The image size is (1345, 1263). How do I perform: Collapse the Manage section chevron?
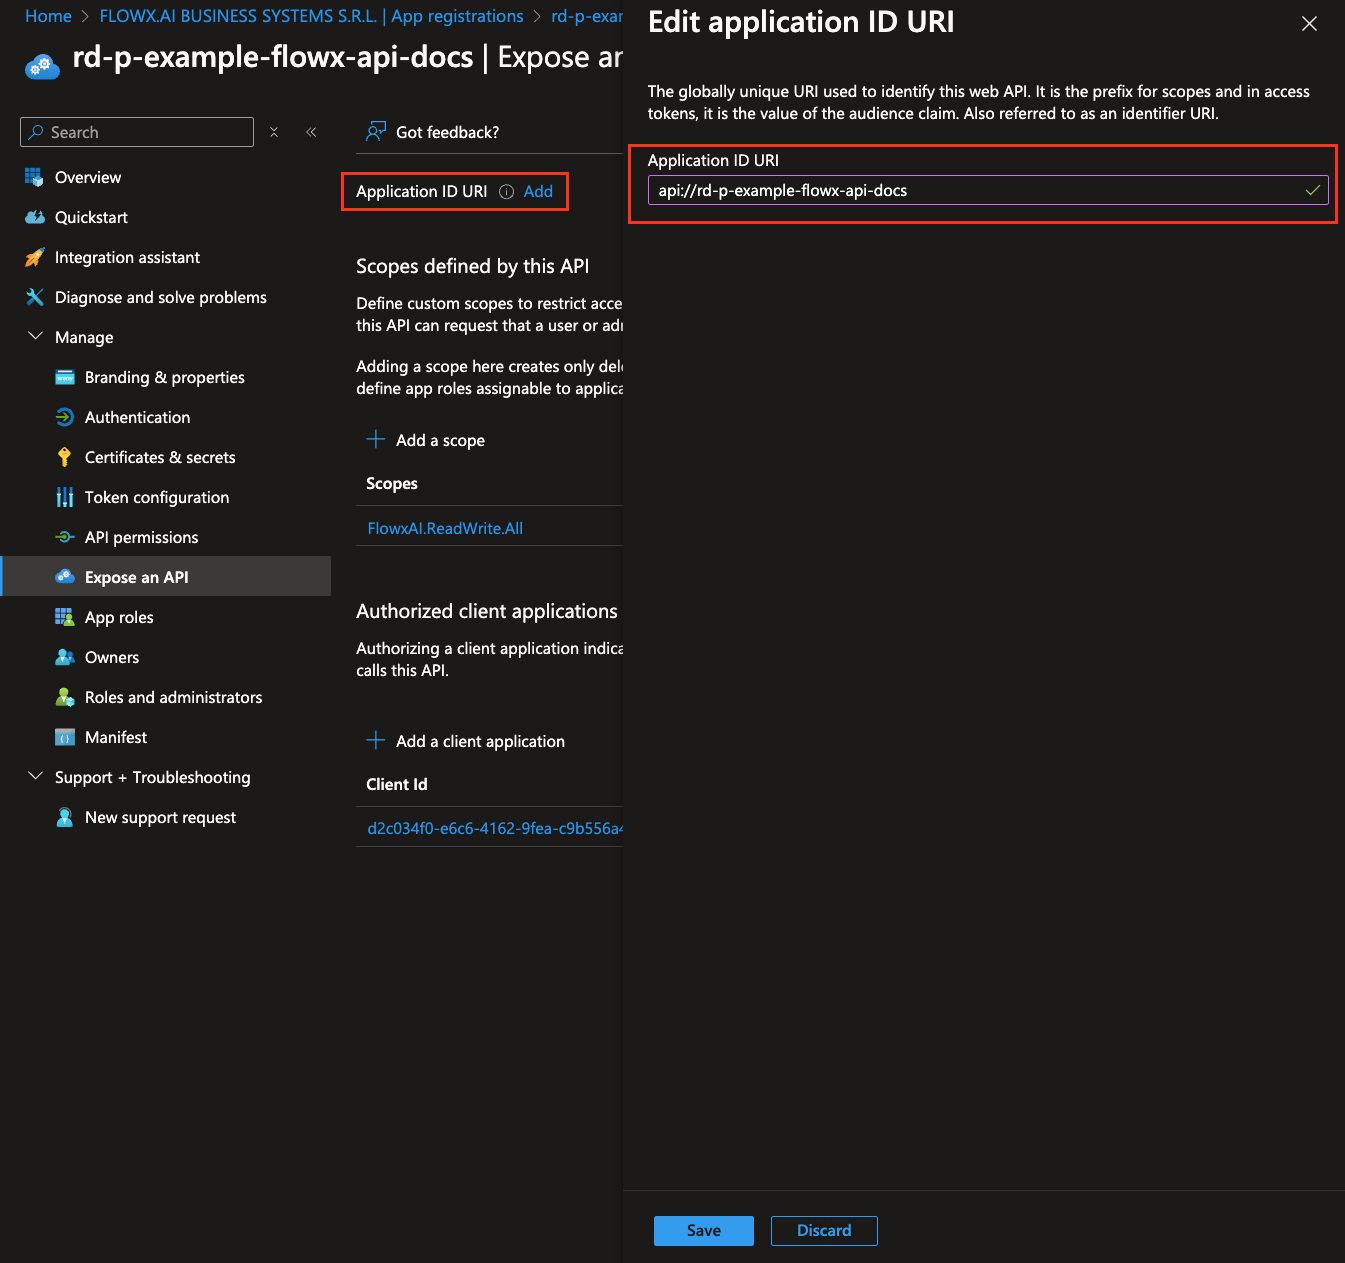pos(36,336)
